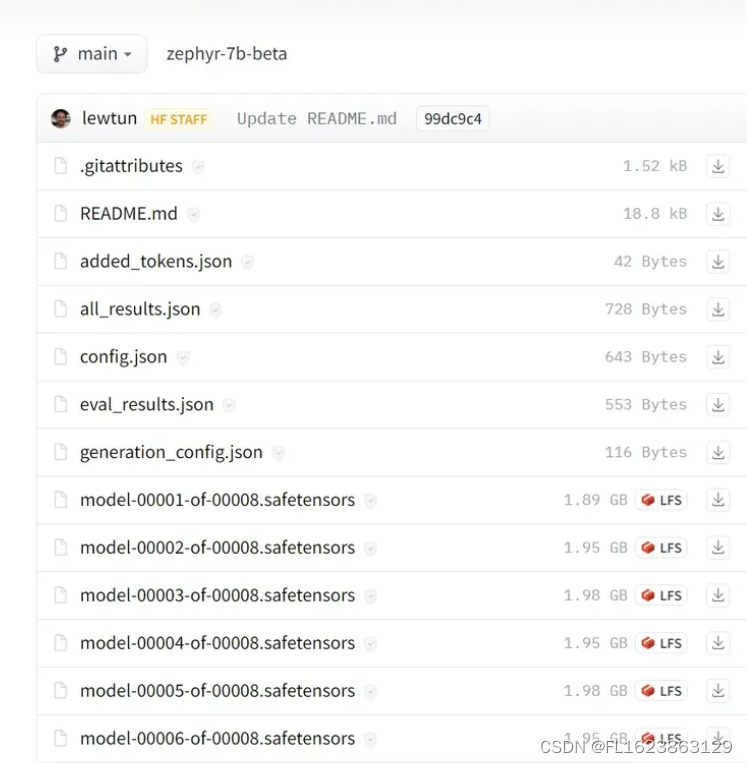The height and width of the screenshot is (763, 747).
Task: Open model-00004-of-00008.safetensors file
Action: (x=218, y=643)
